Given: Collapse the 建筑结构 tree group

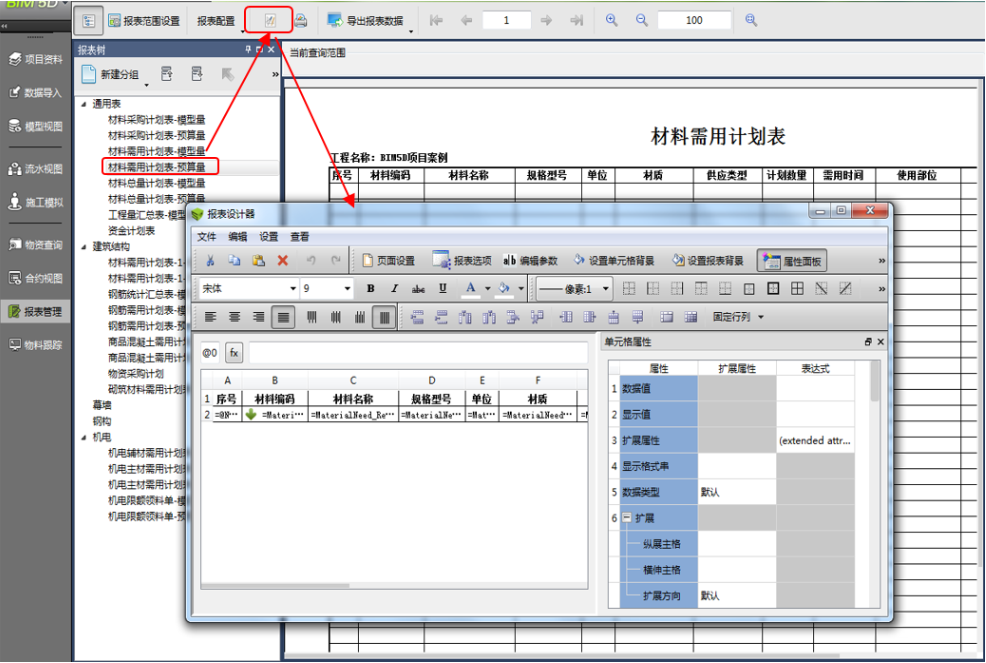Looking at the screenshot, I should 84,247.
